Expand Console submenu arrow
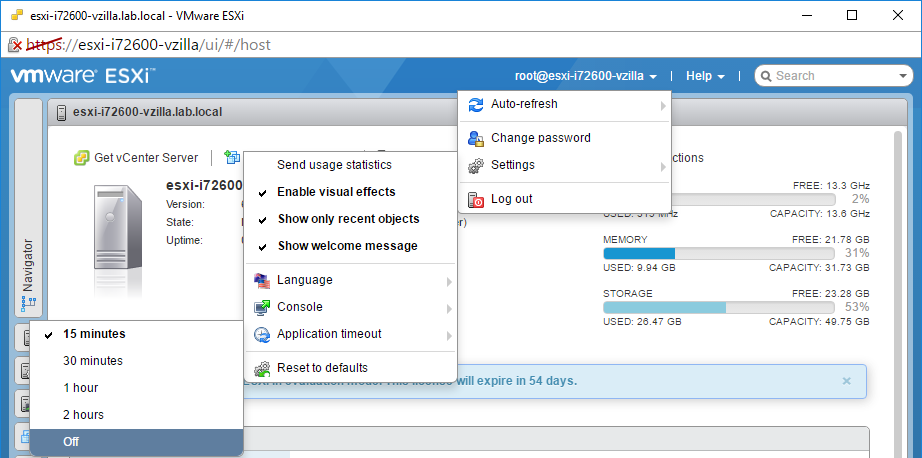This screenshot has width=922, height=458. (449, 309)
